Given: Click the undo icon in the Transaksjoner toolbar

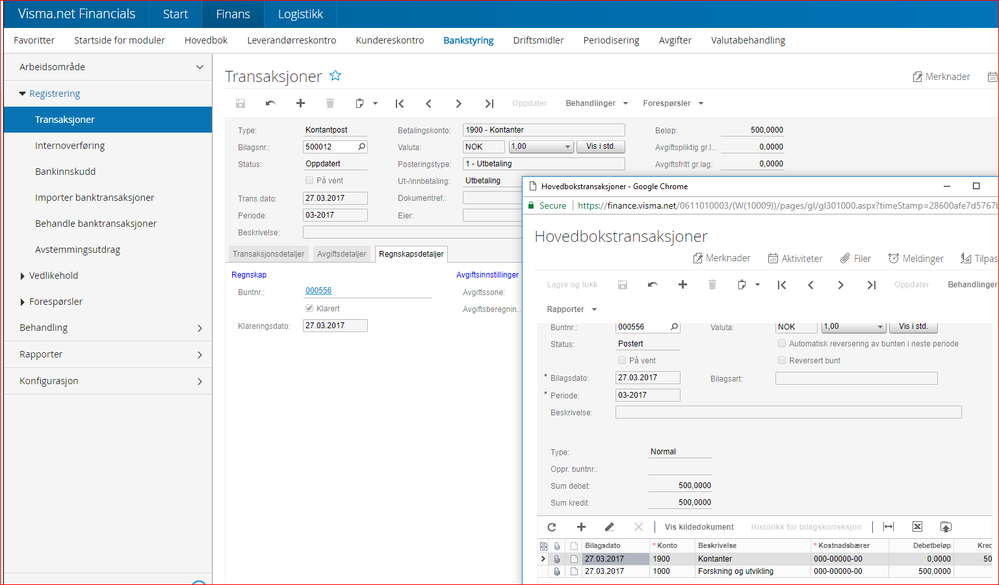Looking at the screenshot, I should (271, 103).
